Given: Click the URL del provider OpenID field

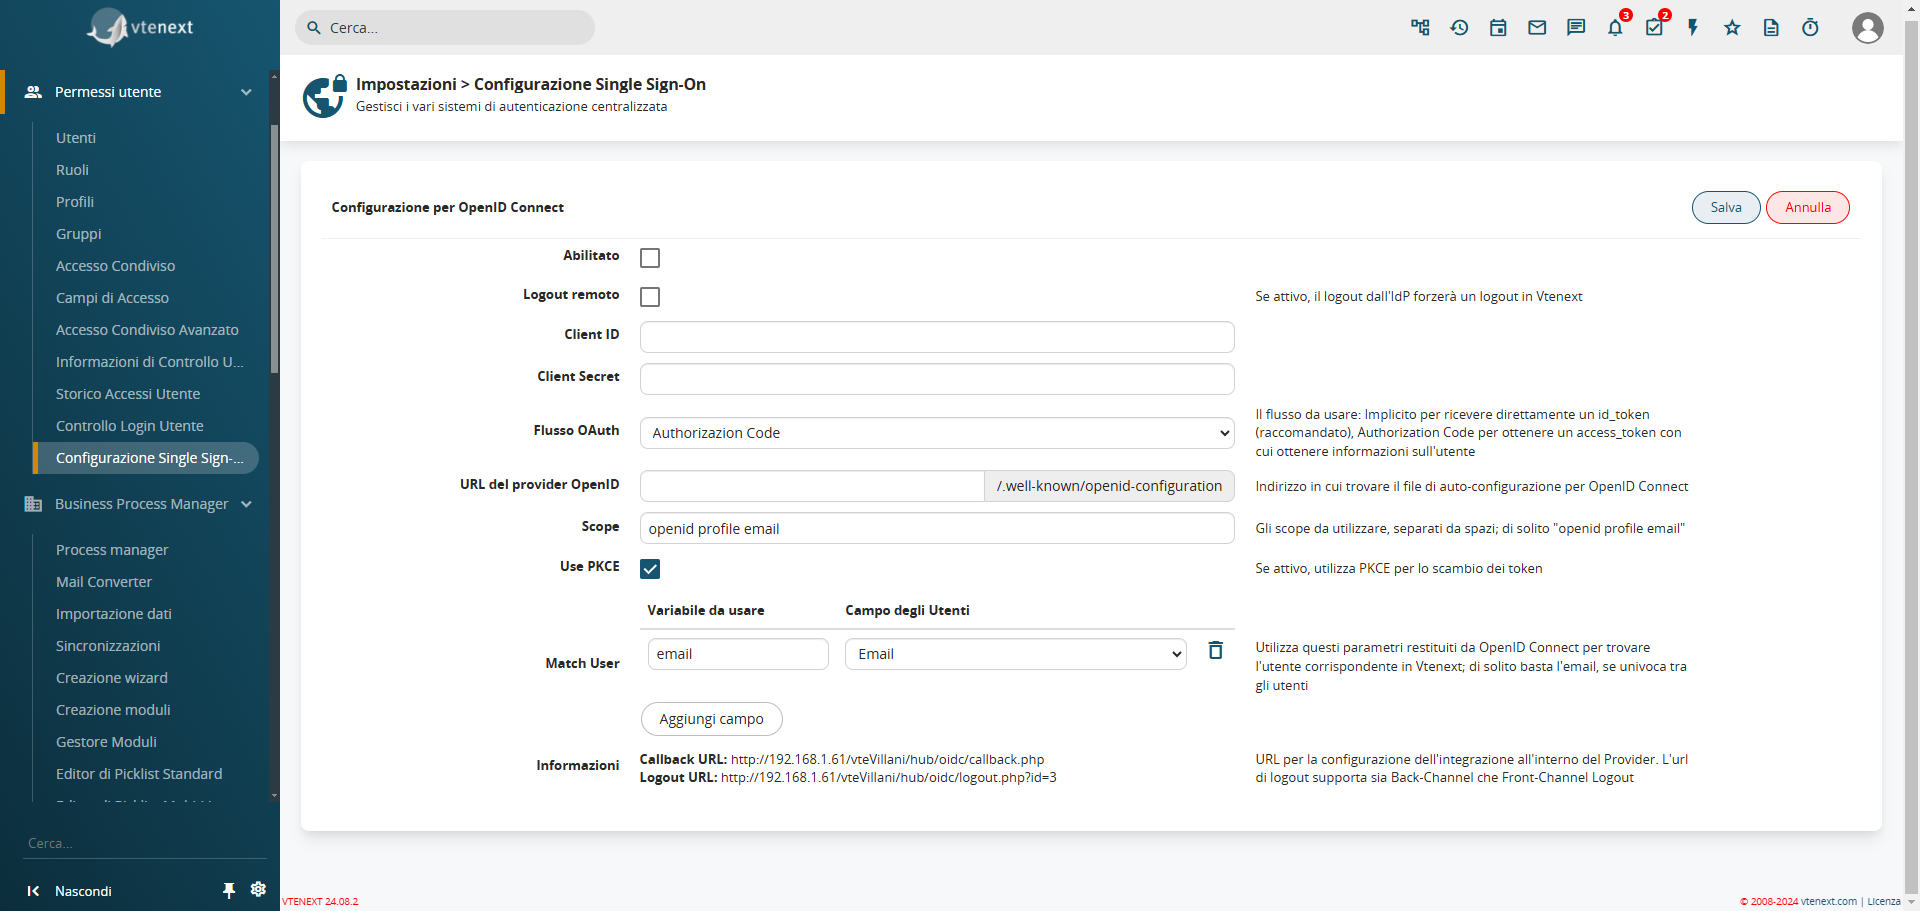Looking at the screenshot, I should point(812,486).
